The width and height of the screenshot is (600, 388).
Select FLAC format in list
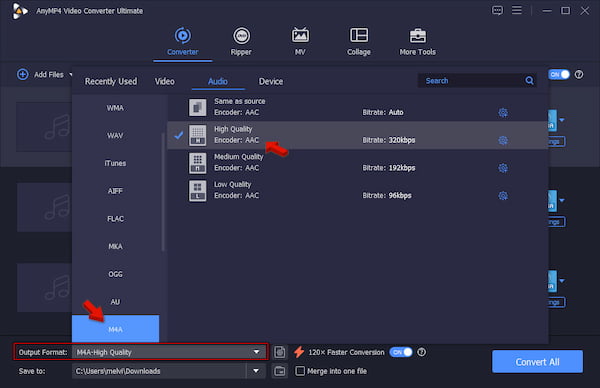115,219
